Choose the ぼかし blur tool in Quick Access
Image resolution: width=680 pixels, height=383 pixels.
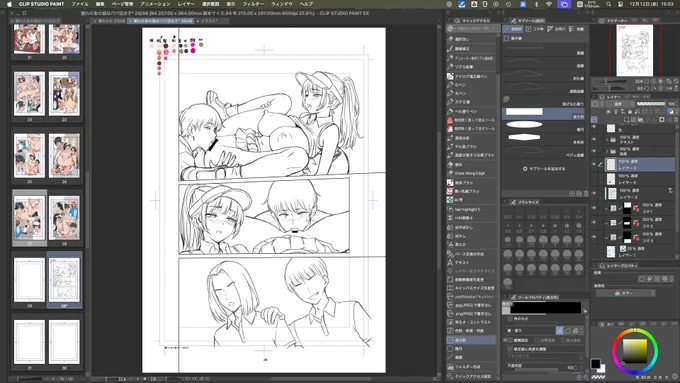(472, 236)
